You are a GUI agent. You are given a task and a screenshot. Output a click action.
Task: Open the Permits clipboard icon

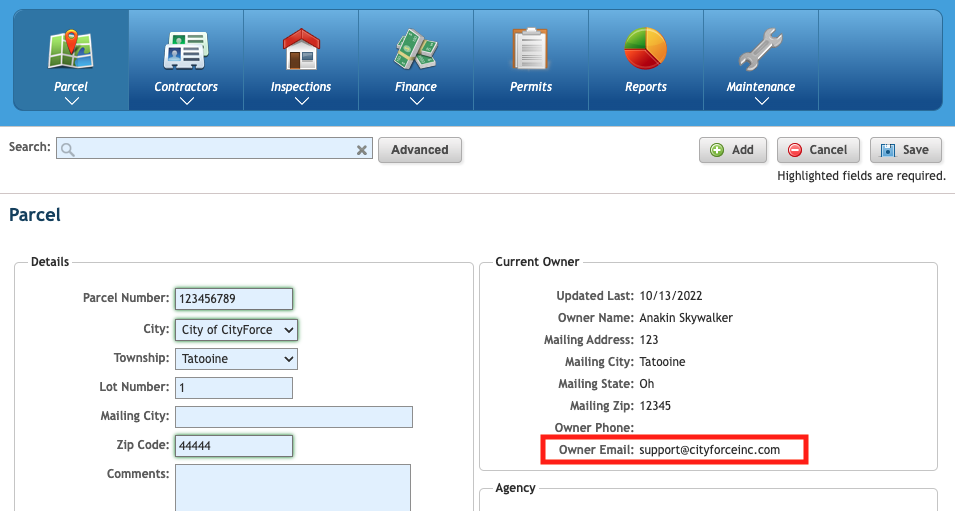pos(530,49)
